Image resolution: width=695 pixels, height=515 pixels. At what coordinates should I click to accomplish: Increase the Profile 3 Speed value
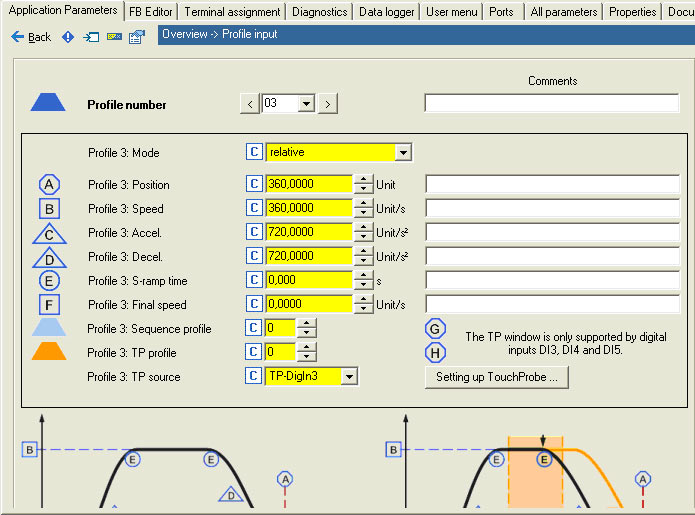click(363, 204)
